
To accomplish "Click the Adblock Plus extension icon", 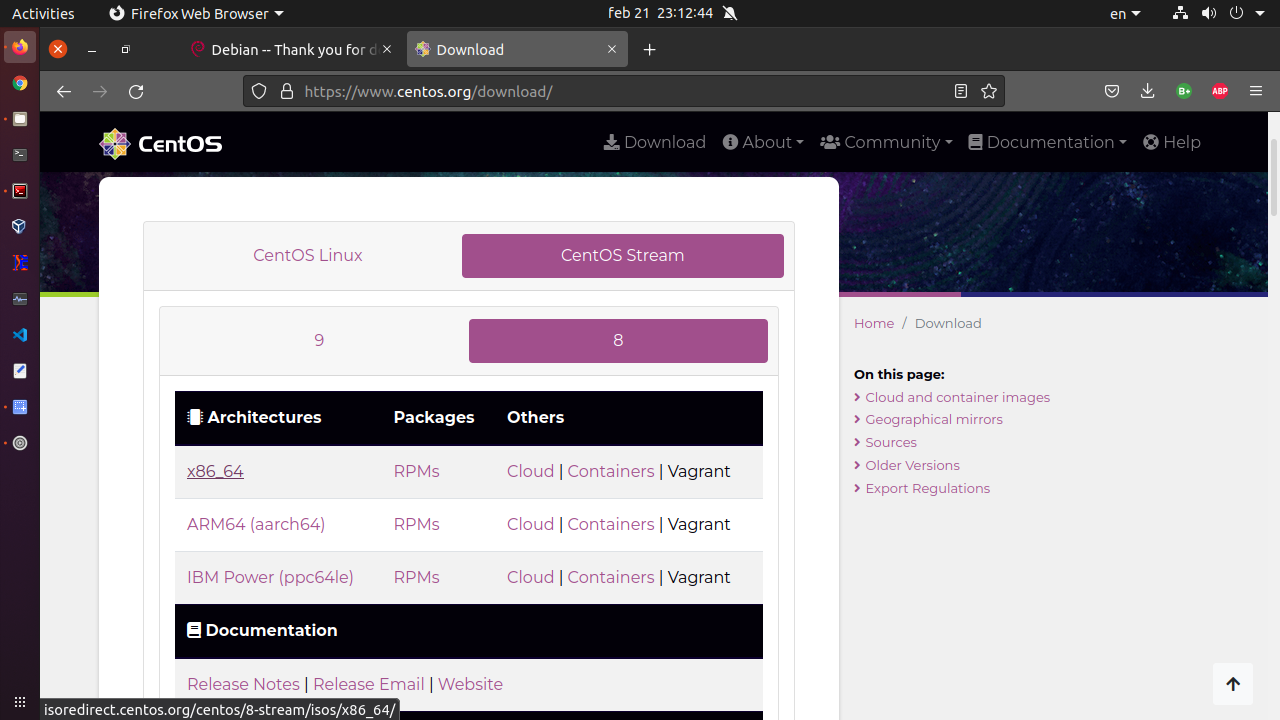I will (1219, 92).
